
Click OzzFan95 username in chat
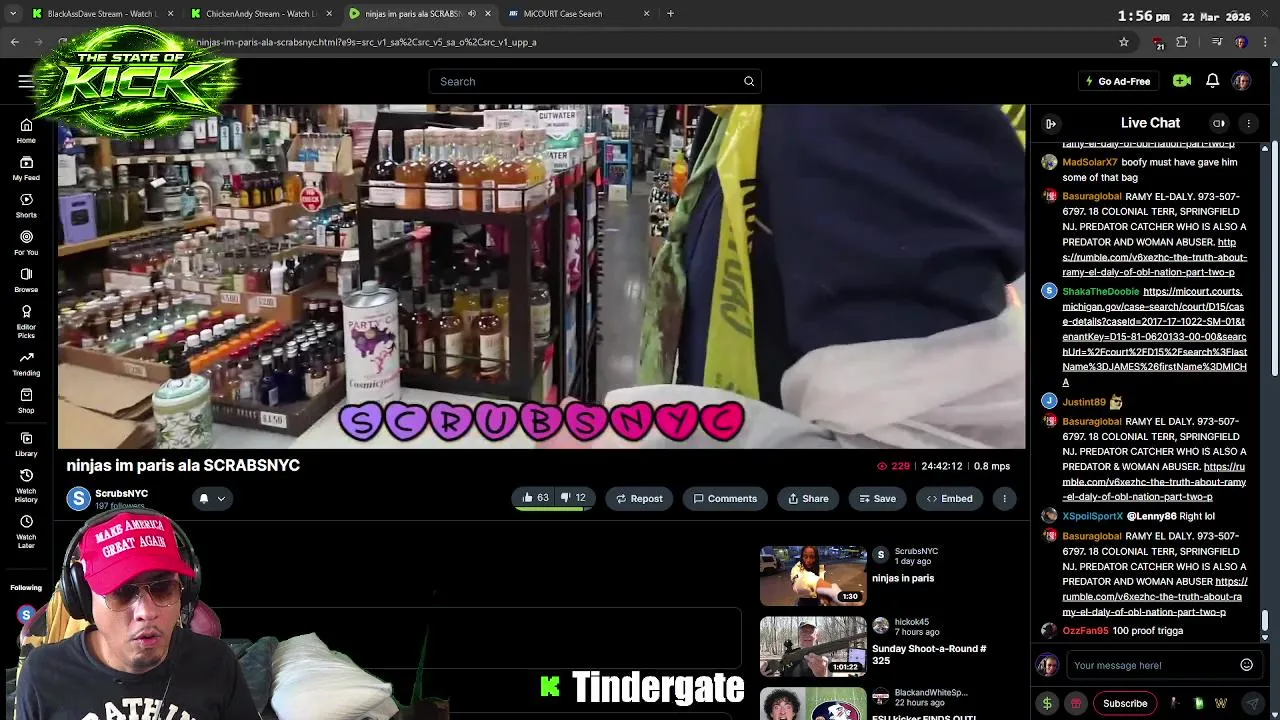(x=1085, y=631)
